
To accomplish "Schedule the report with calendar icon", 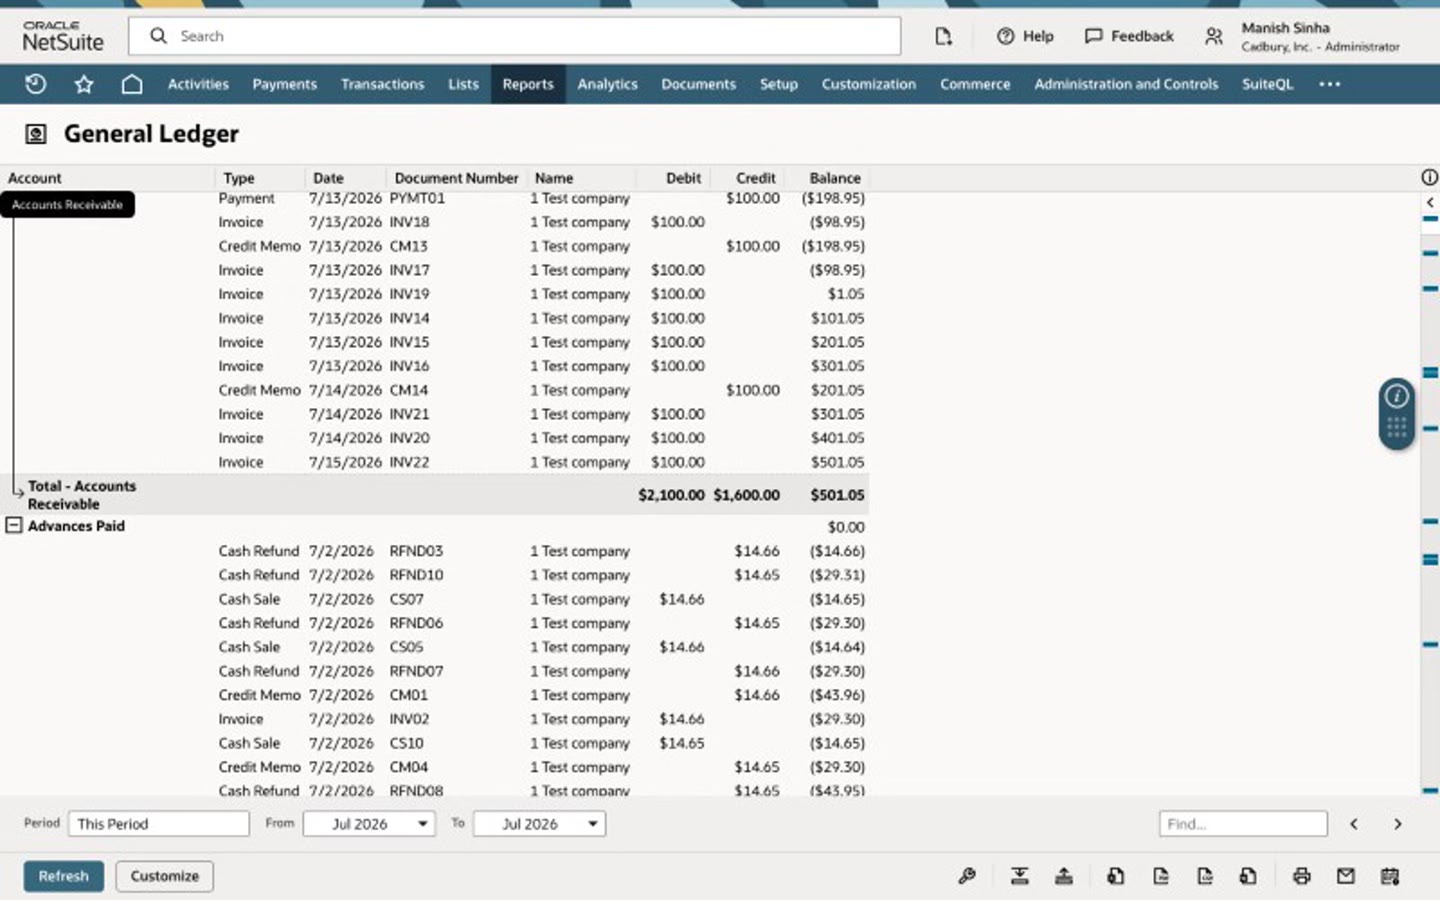I will point(1390,876).
